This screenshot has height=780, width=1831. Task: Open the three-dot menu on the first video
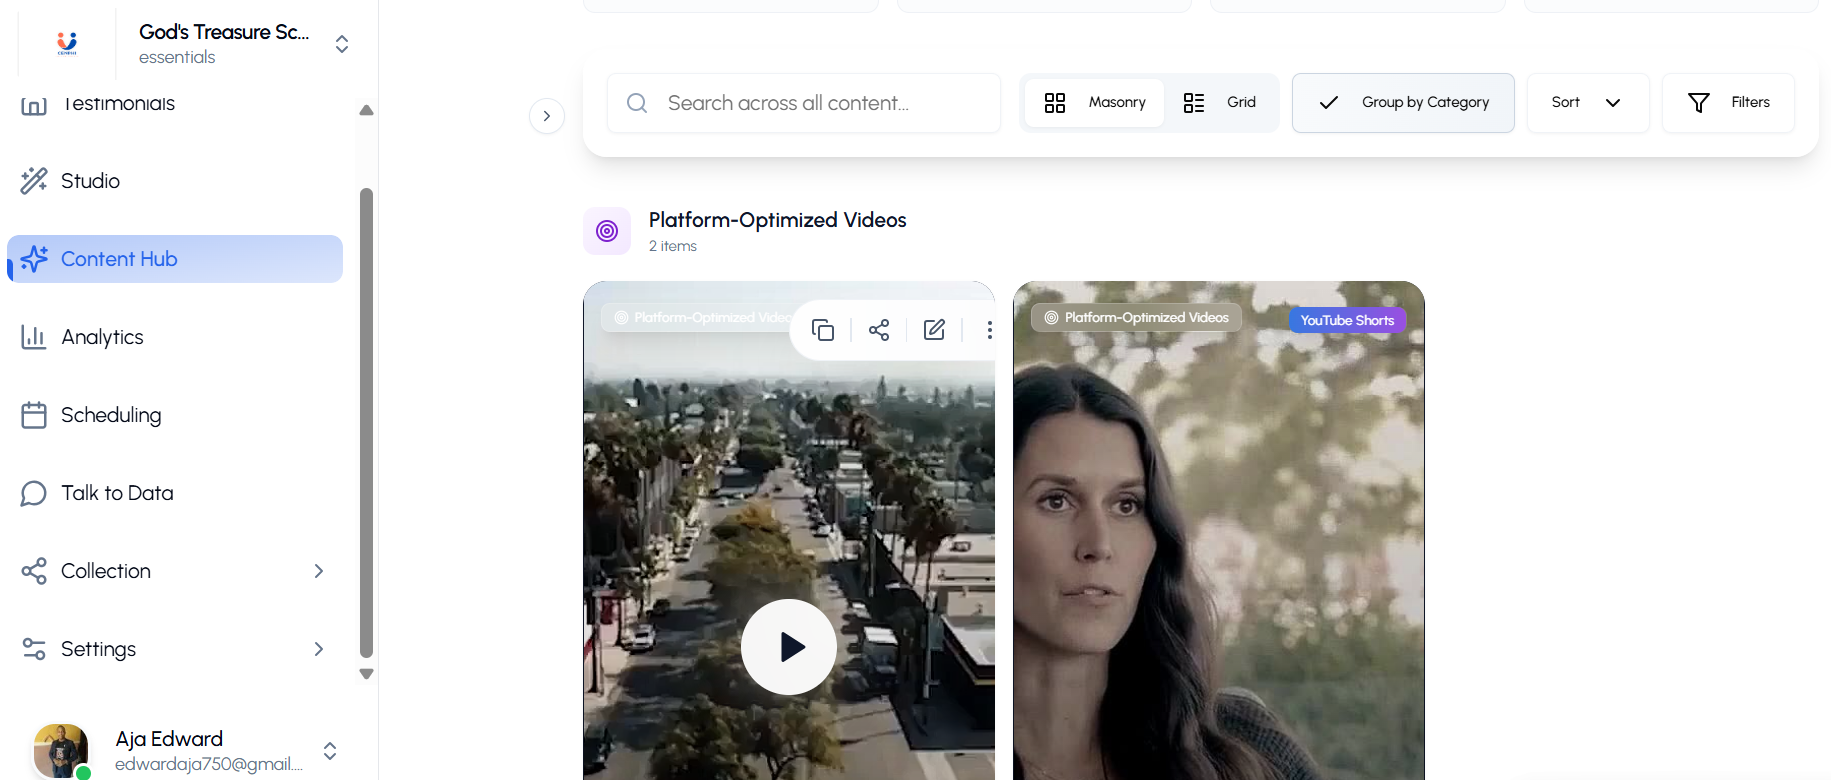[x=989, y=330]
